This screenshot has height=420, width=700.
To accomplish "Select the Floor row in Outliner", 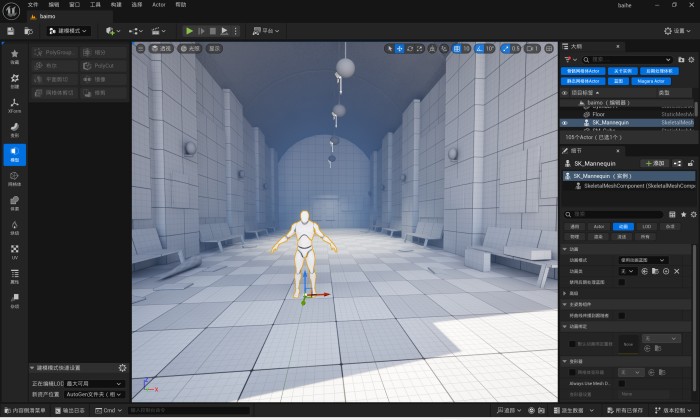I will [628, 114].
